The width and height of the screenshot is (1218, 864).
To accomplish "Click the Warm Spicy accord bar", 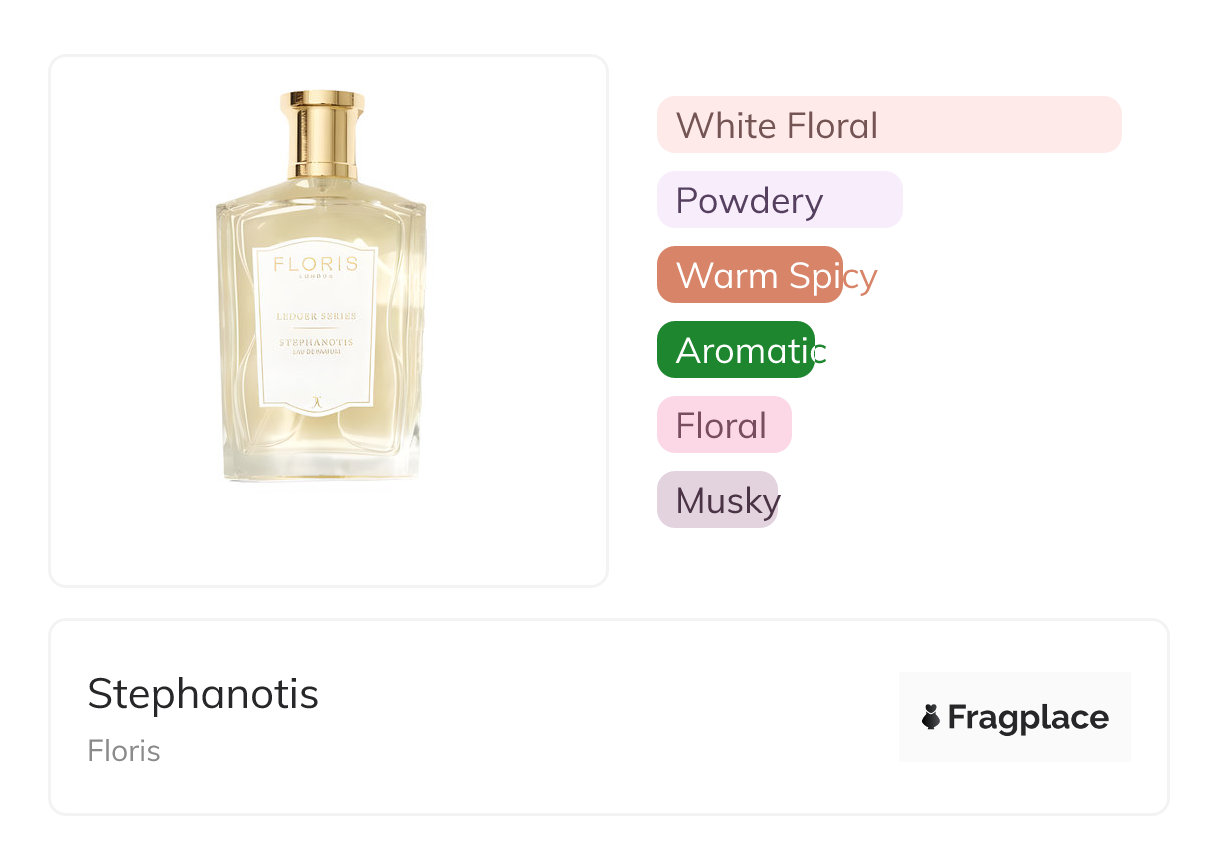I will tap(749, 275).
